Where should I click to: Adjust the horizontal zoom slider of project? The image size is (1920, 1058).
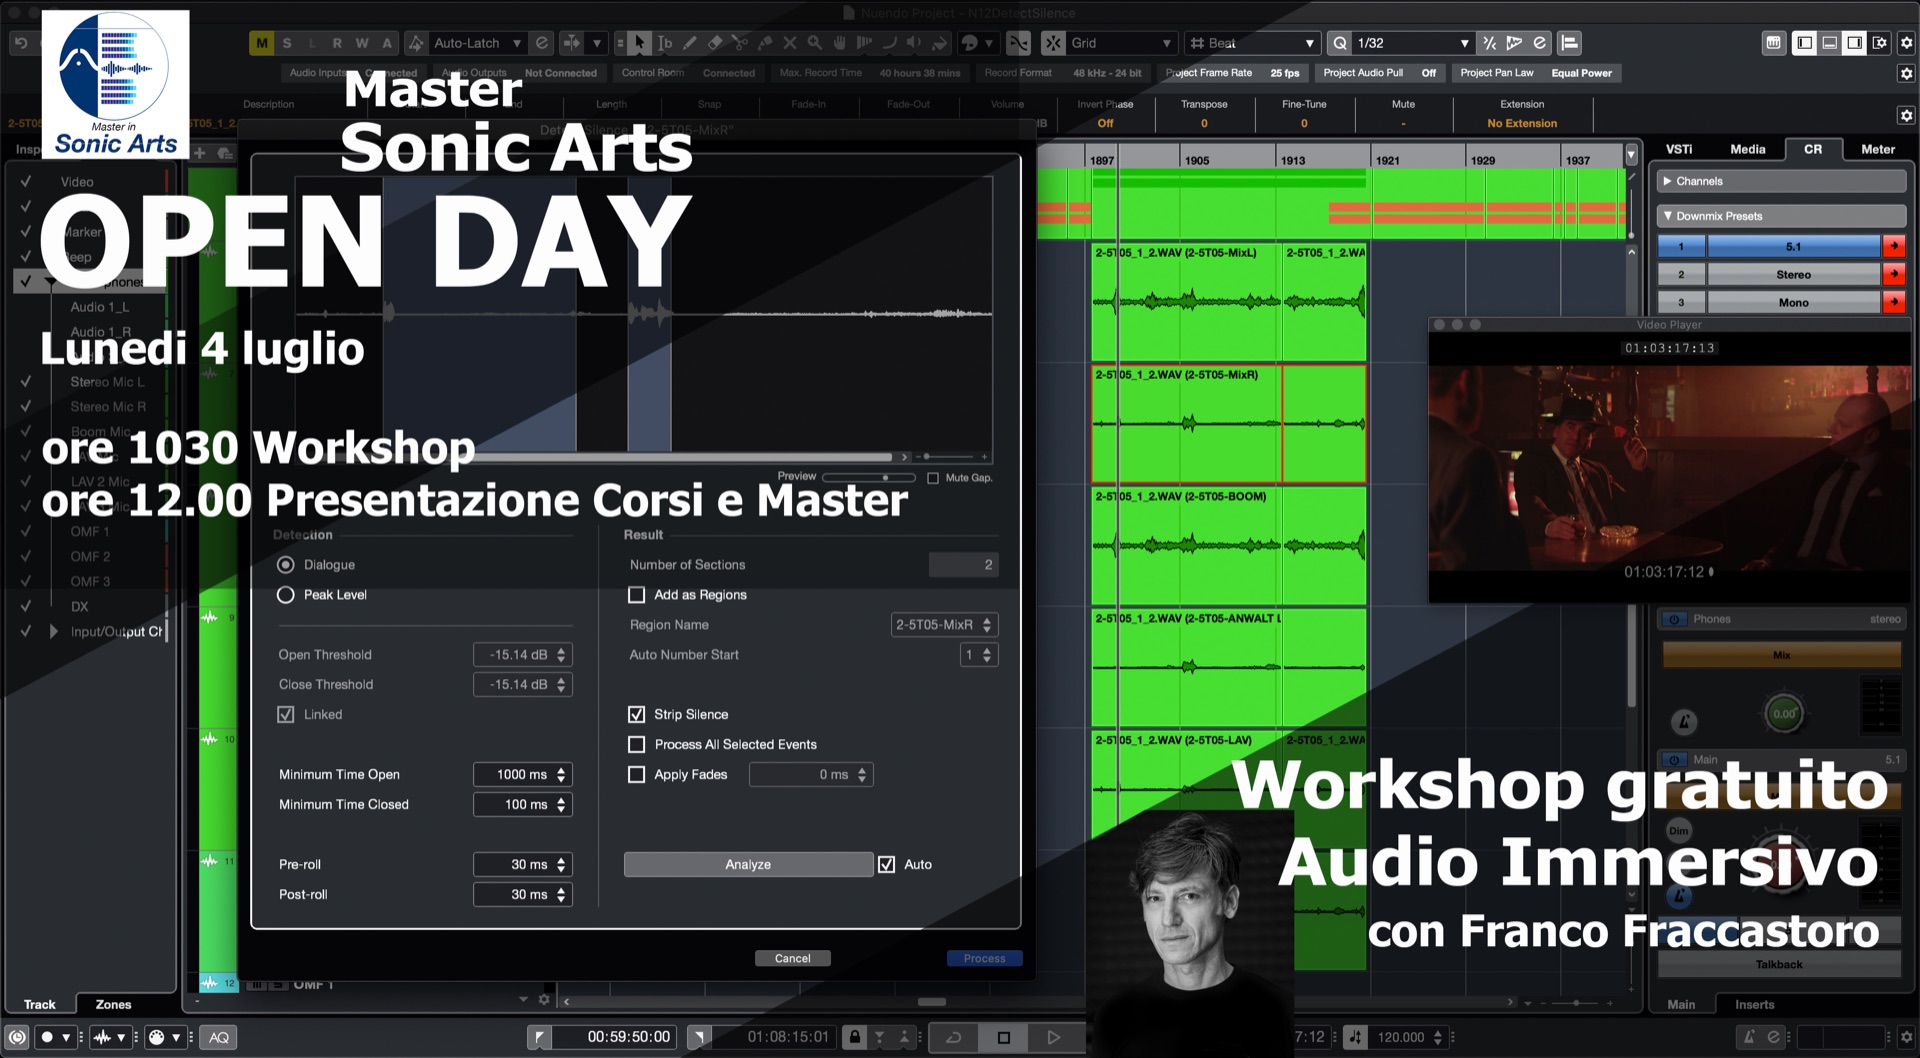point(1575,1002)
